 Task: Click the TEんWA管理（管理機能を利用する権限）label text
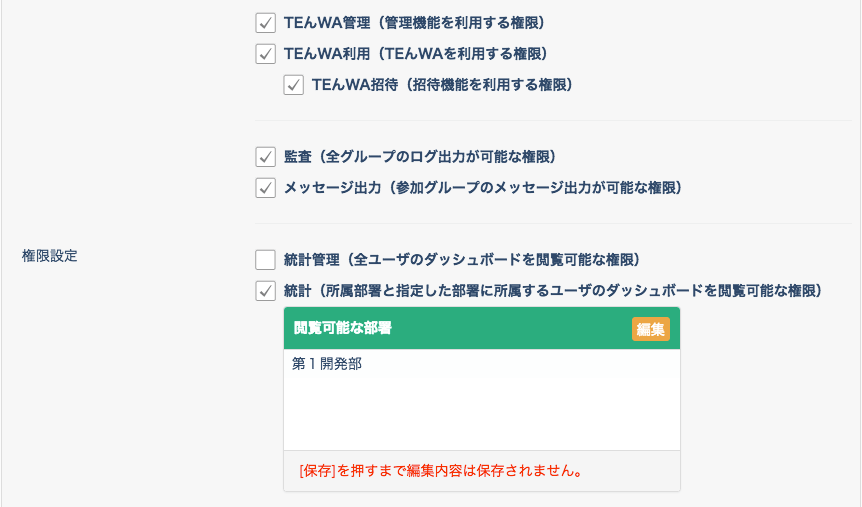coord(415,23)
